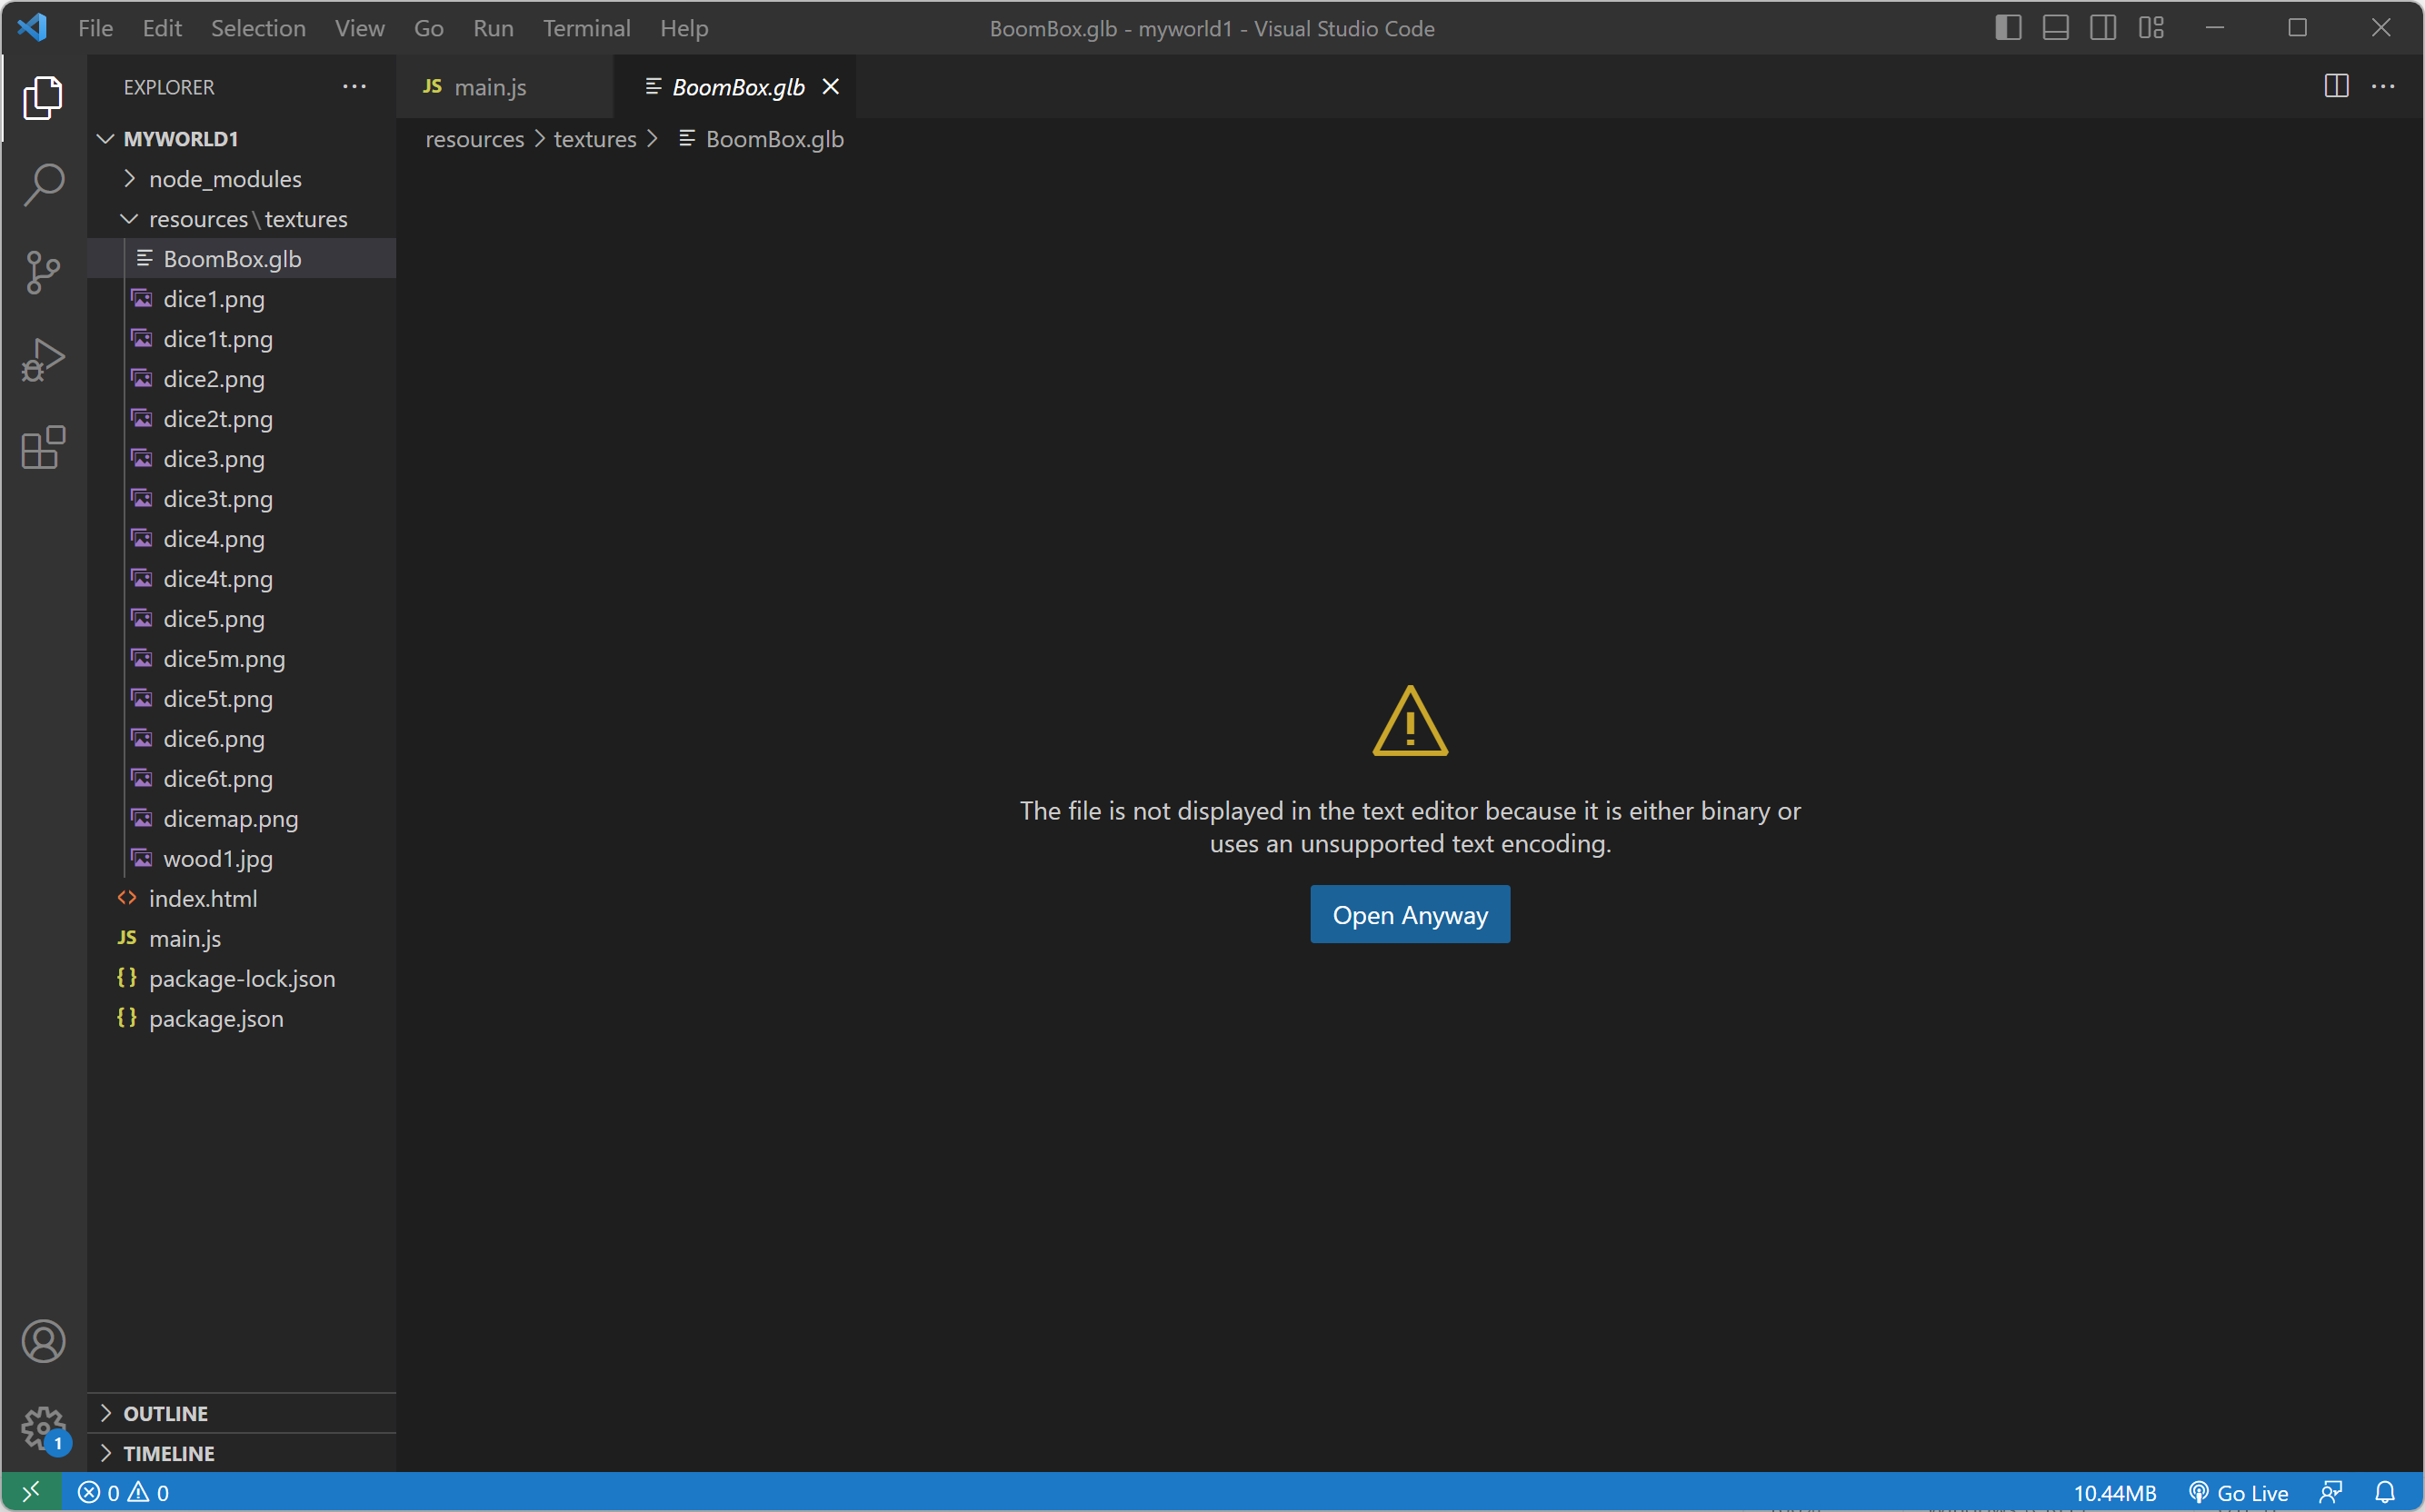2425x1512 pixels.
Task: Open dicemap.png in the explorer
Action: point(230,819)
